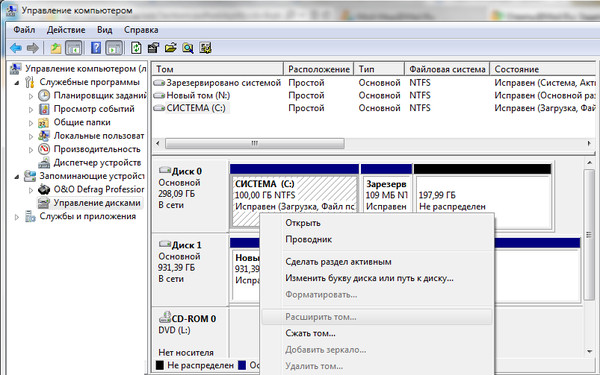
Task: Expand the Производительность node arrow
Action: (31, 150)
